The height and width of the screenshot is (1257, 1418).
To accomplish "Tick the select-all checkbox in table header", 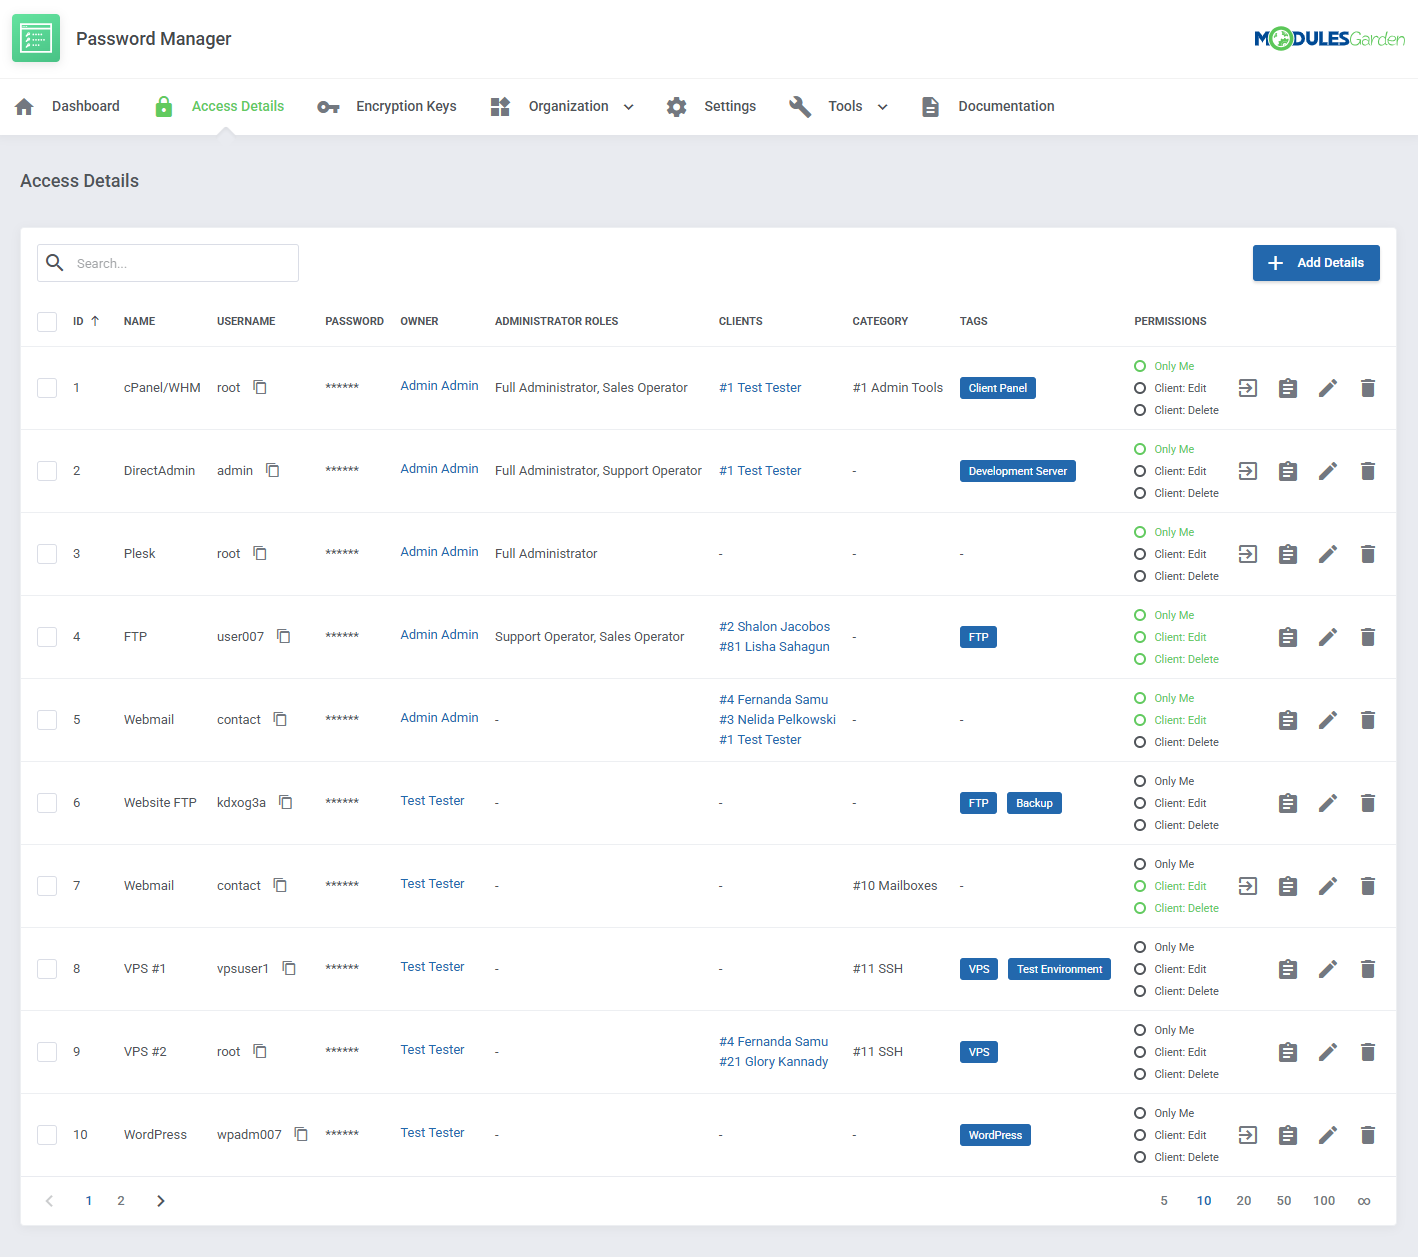I will 47,321.
